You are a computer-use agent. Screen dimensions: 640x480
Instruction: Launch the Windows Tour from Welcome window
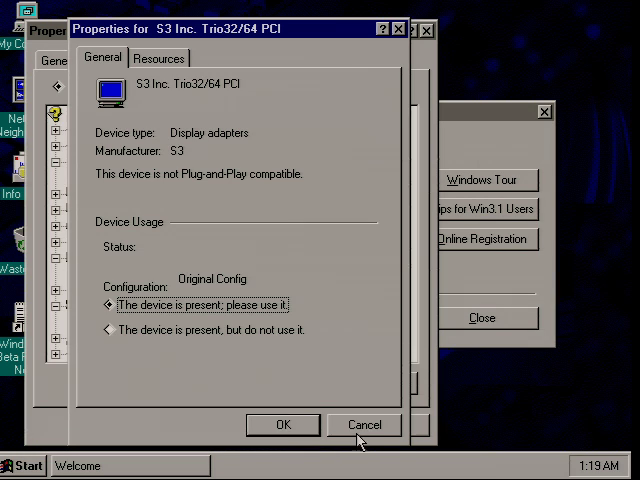(488, 180)
